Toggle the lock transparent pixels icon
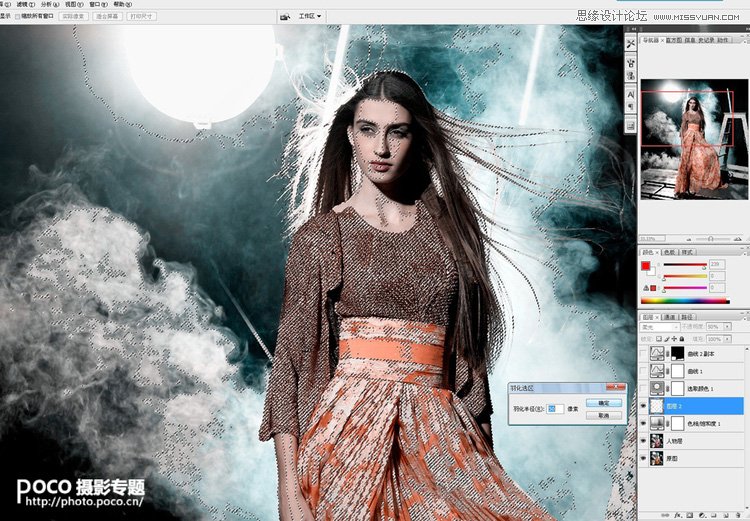750x521 pixels. 659,339
